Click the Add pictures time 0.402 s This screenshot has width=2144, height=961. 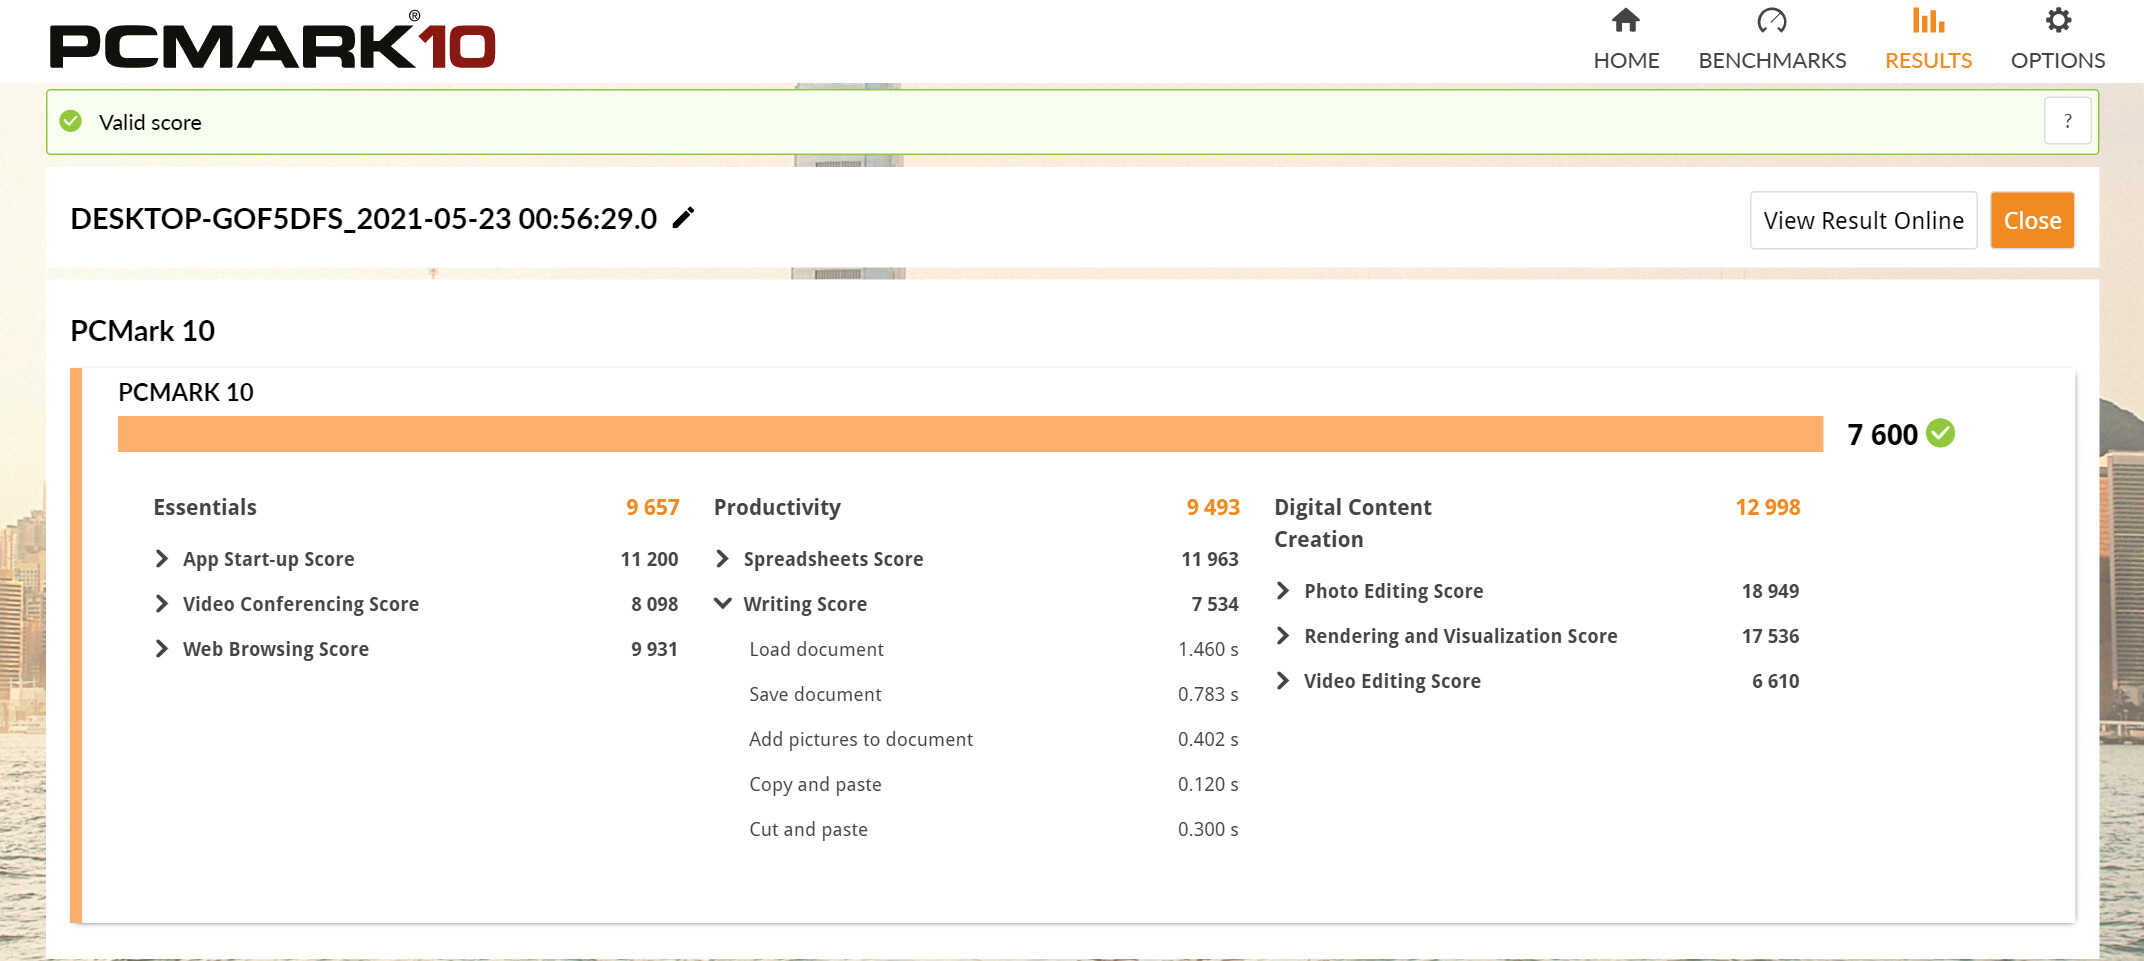pyautogui.click(x=1208, y=739)
